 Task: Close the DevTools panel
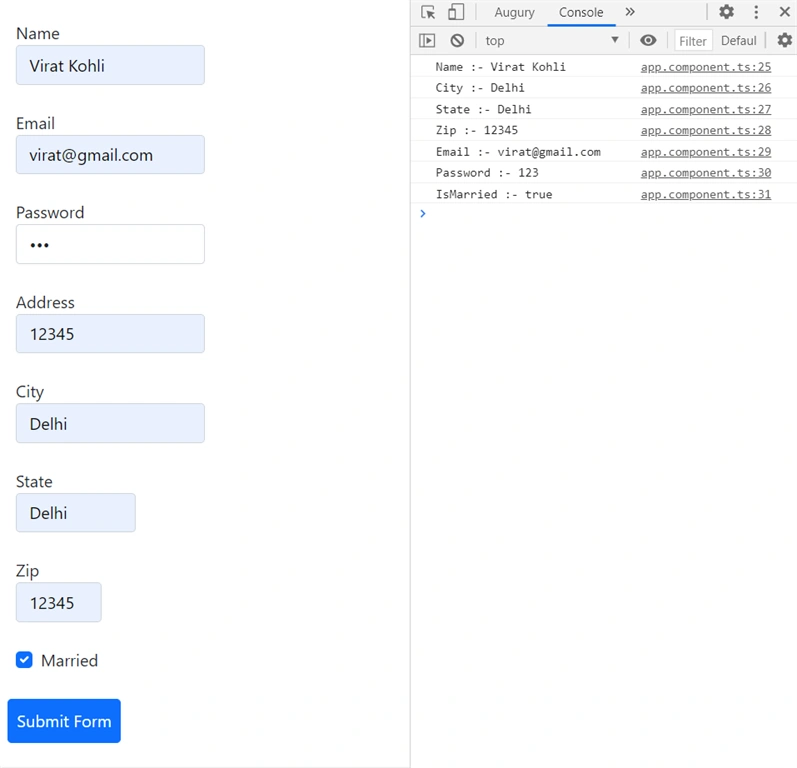tap(784, 12)
